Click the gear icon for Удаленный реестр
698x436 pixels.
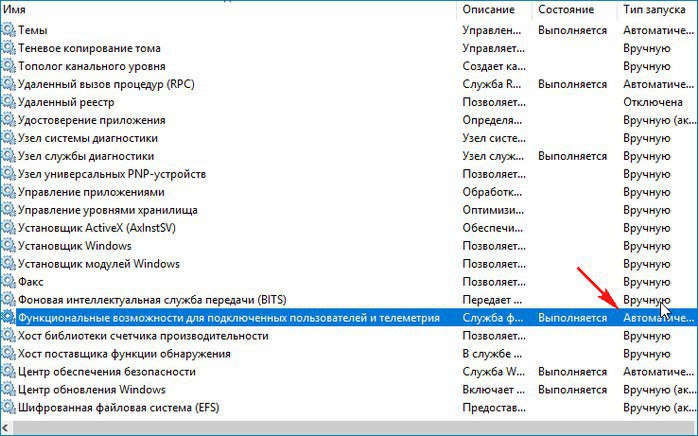pyautogui.click(x=8, y=102)
